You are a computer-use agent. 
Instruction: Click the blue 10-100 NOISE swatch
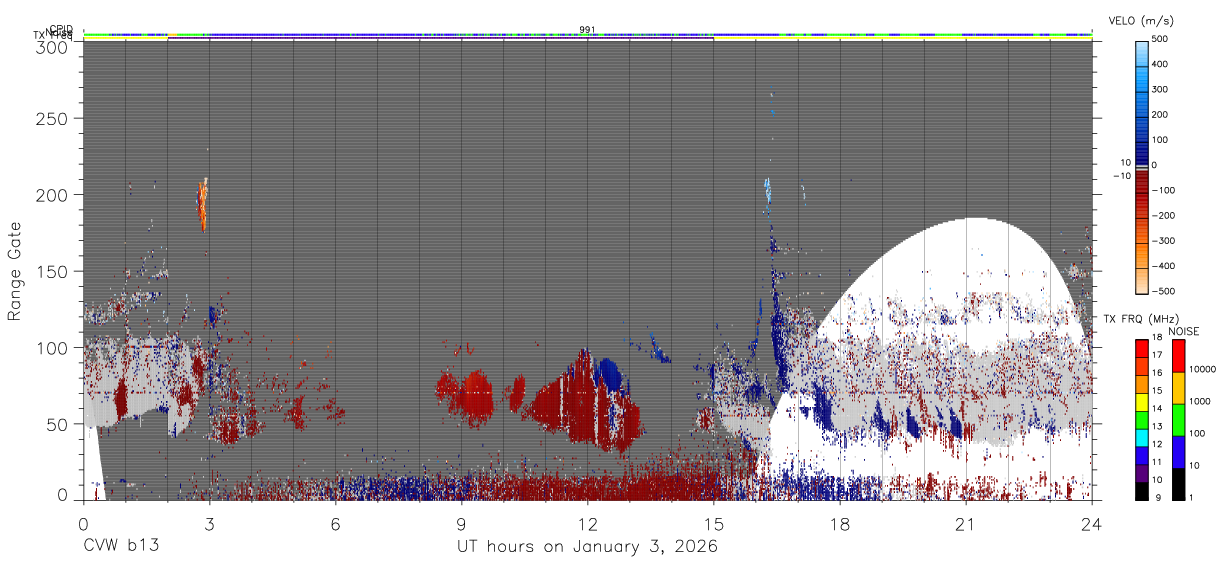click(1177, 452)
